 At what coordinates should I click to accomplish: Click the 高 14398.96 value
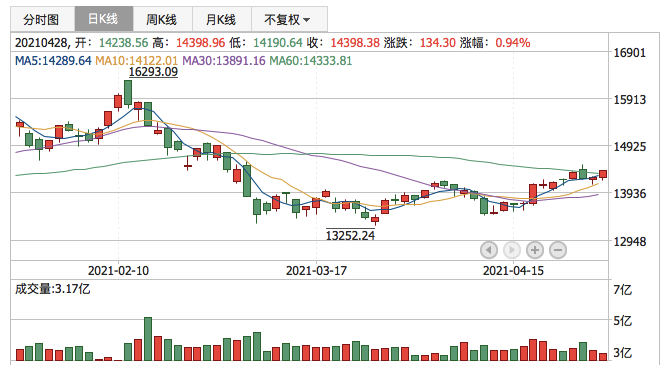click(200, 43)
